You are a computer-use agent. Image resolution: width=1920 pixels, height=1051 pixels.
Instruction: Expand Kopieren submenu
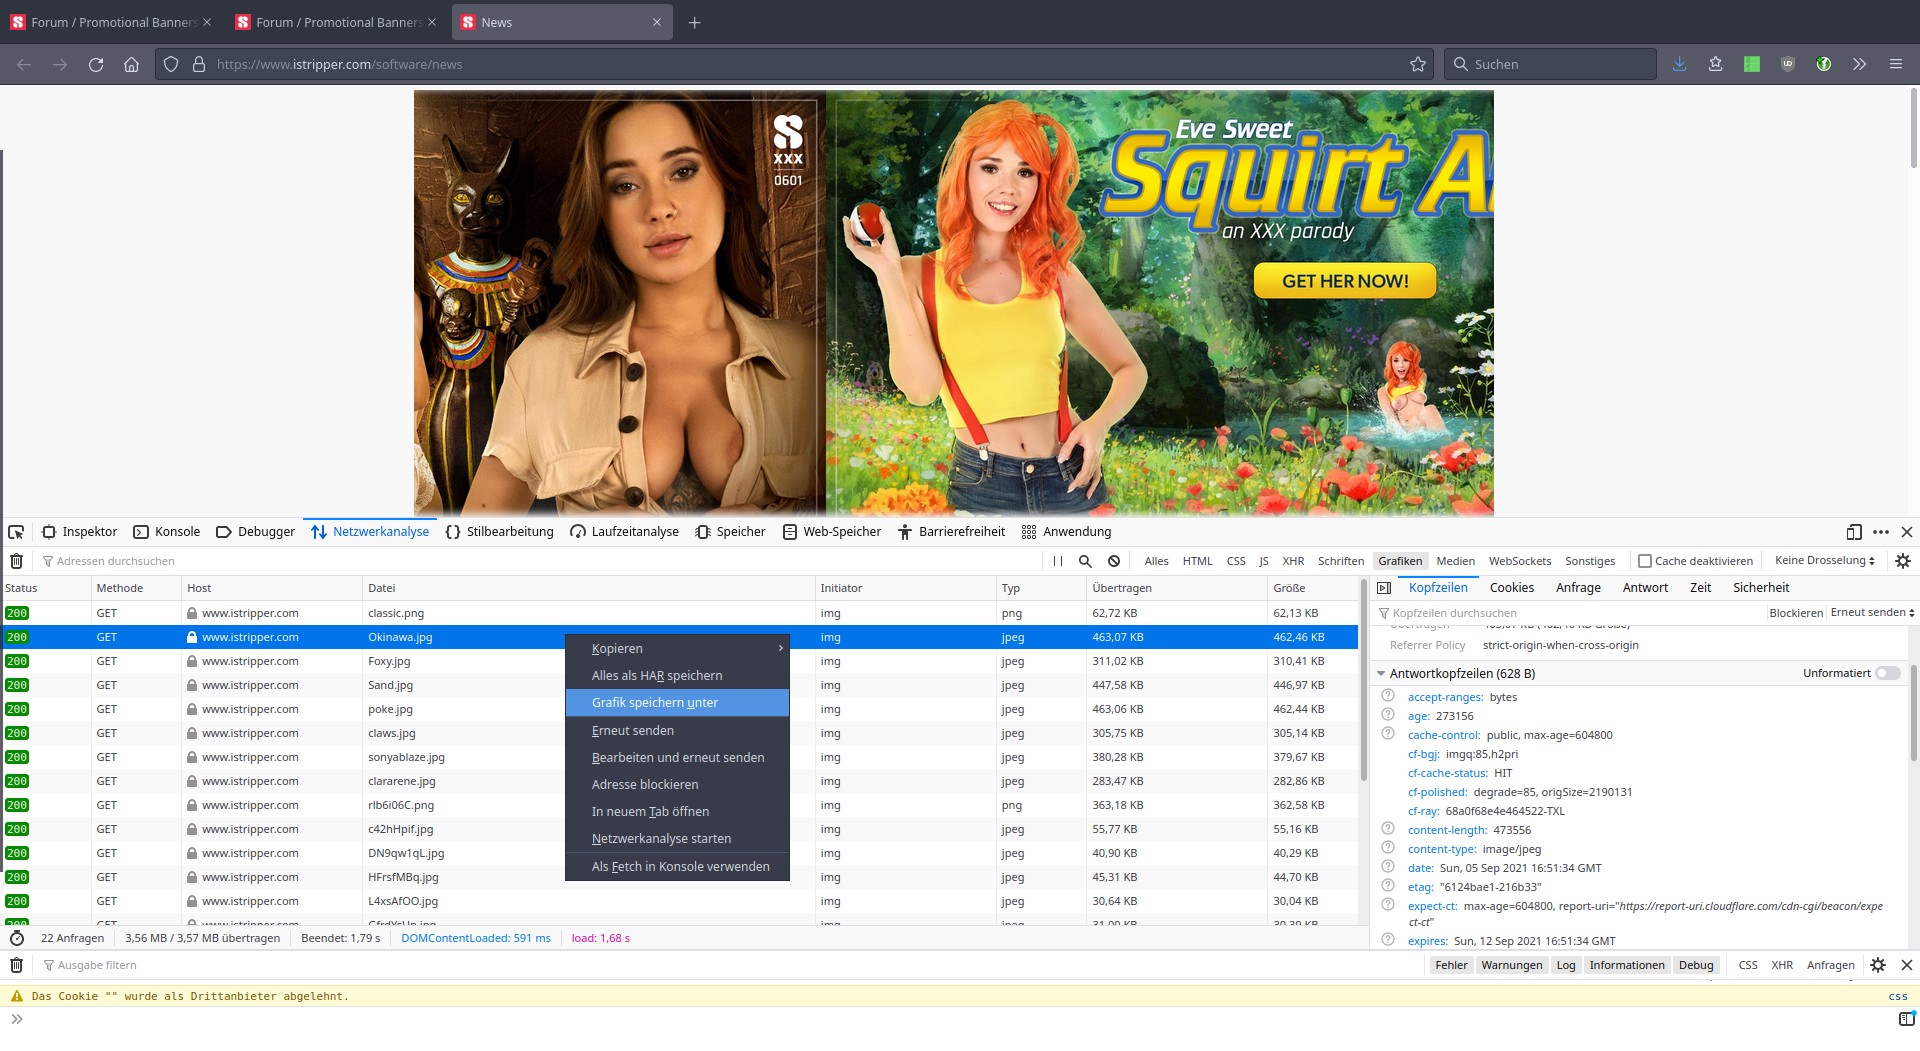pyautogui.click(x=677, y=648)
